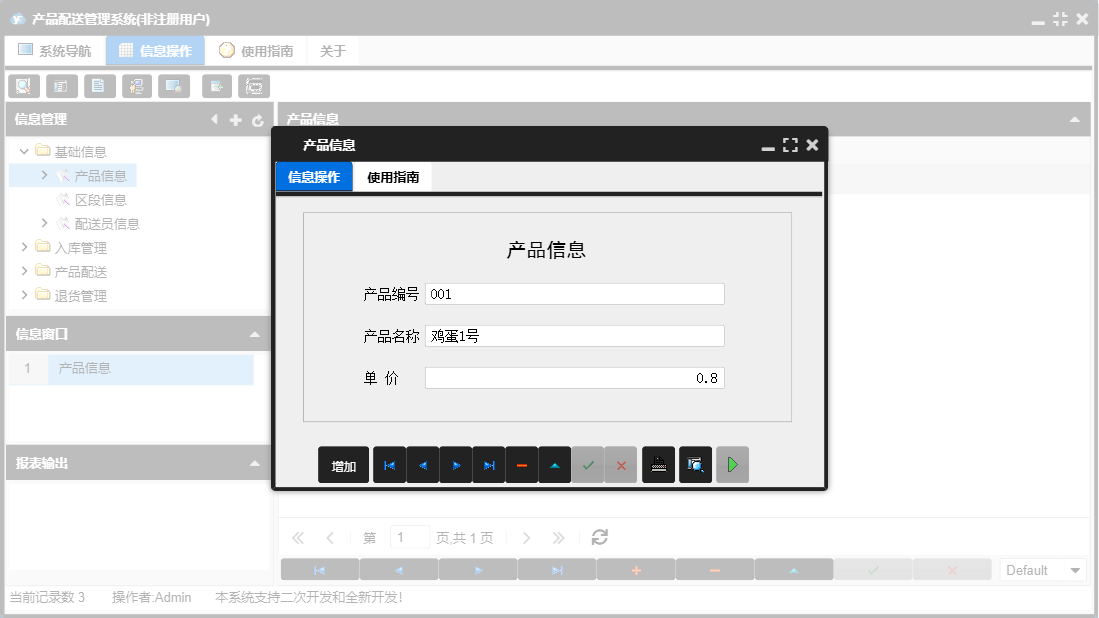The width and height of the screenshot is (1099, 618).
Task: Open the 关于 tab
Action: pyautogui.click(x=332, y=50)
